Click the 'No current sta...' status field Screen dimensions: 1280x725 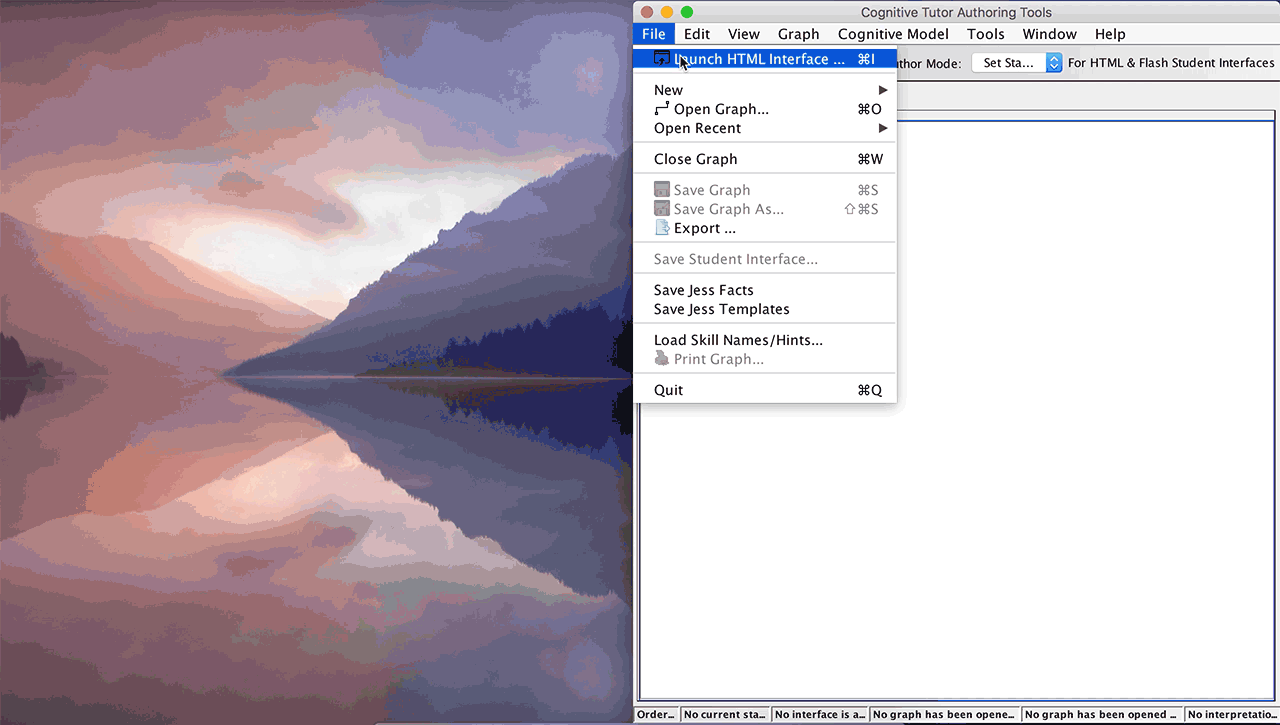pyautogui.click(x=725, y=715)
